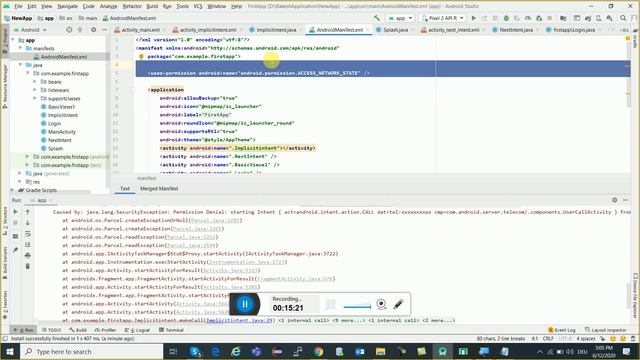
Task: Select AndroidManifest.xml in project tree
Action: [x=63, y=57]
